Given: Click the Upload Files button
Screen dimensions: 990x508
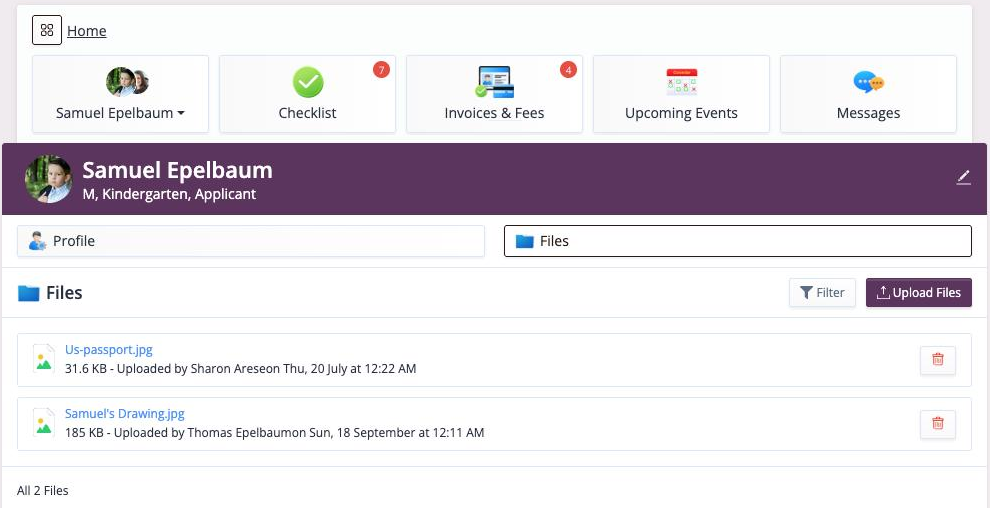Looking at the screenshot, I should 919,293.
